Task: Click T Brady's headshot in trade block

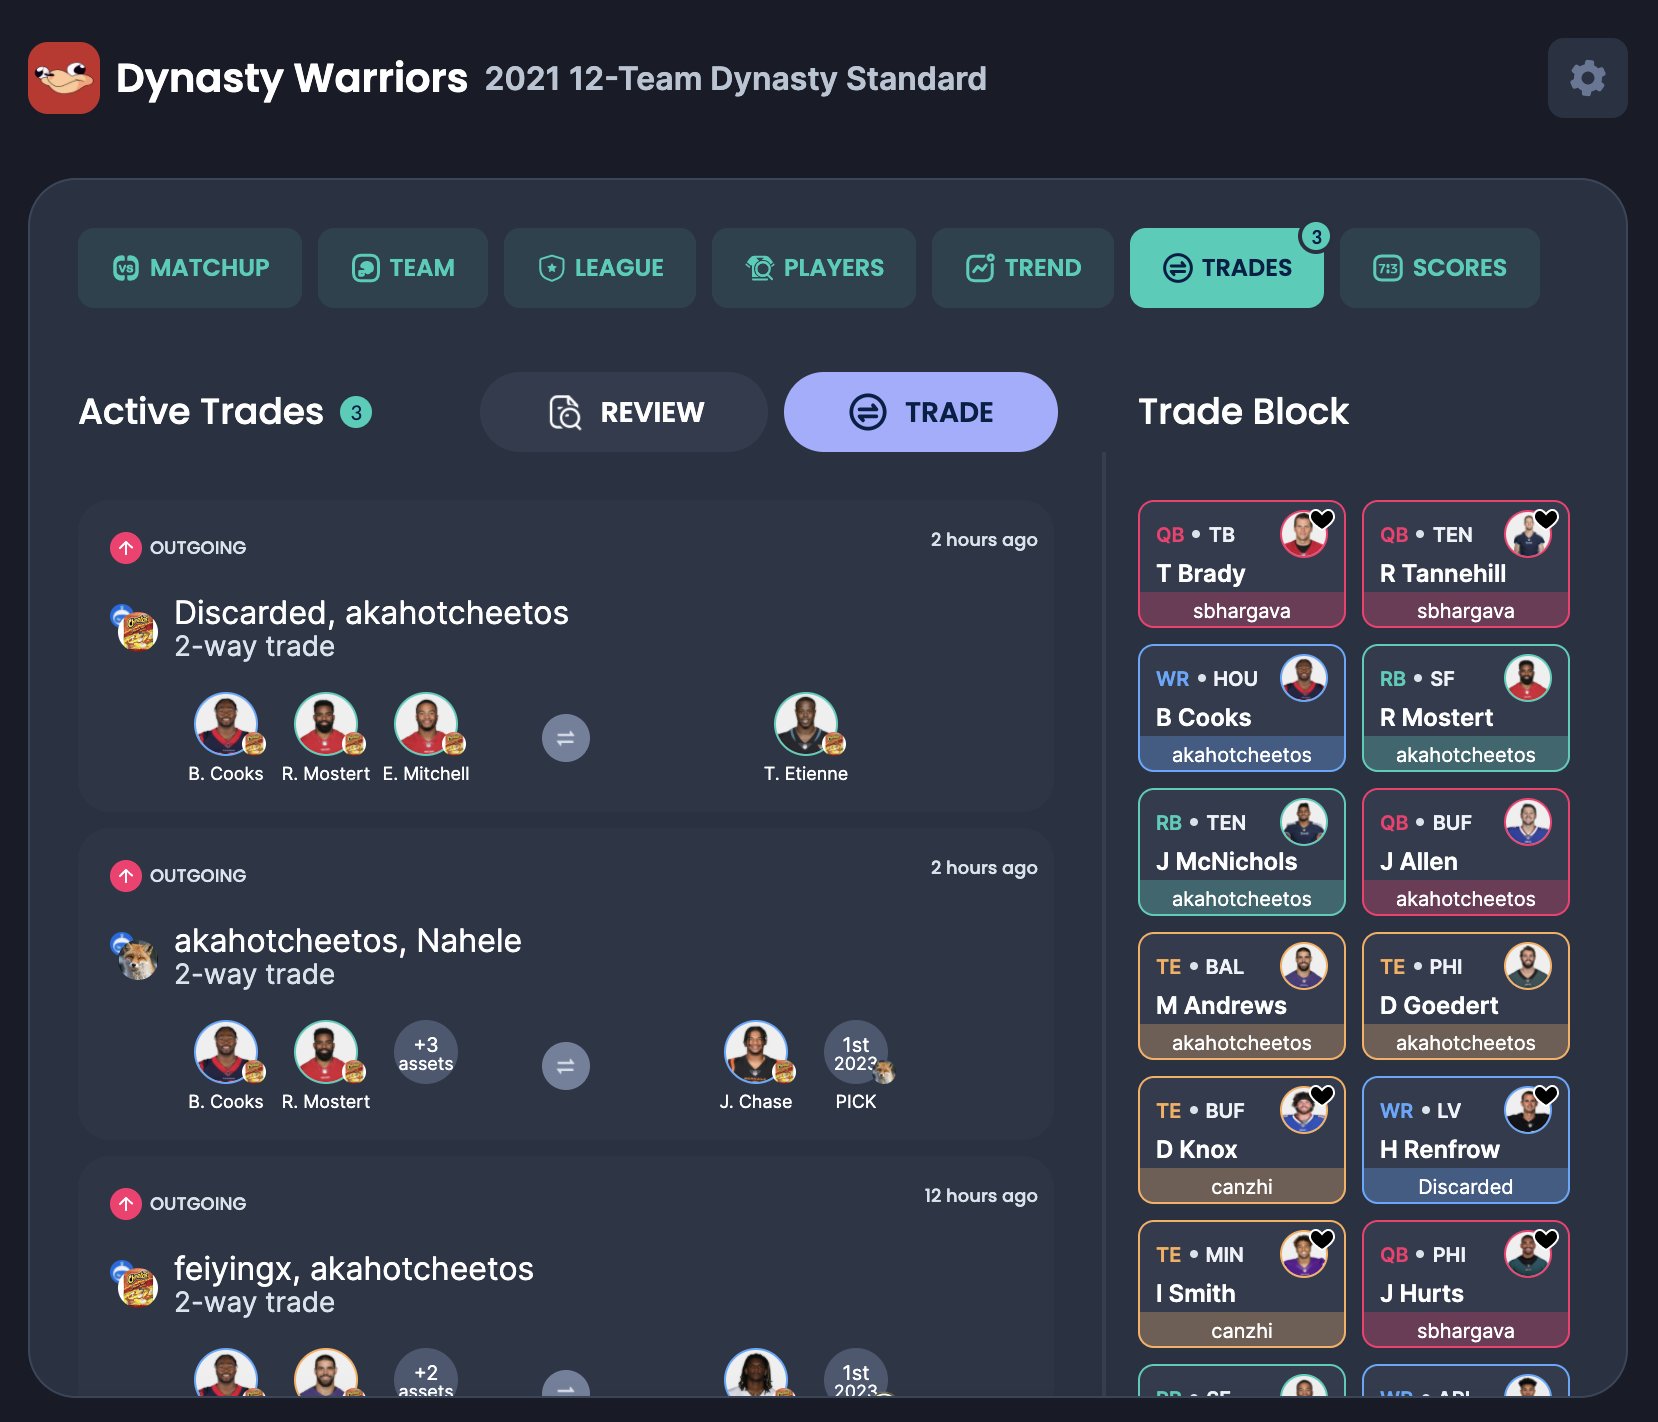Action: (1303, 535)
